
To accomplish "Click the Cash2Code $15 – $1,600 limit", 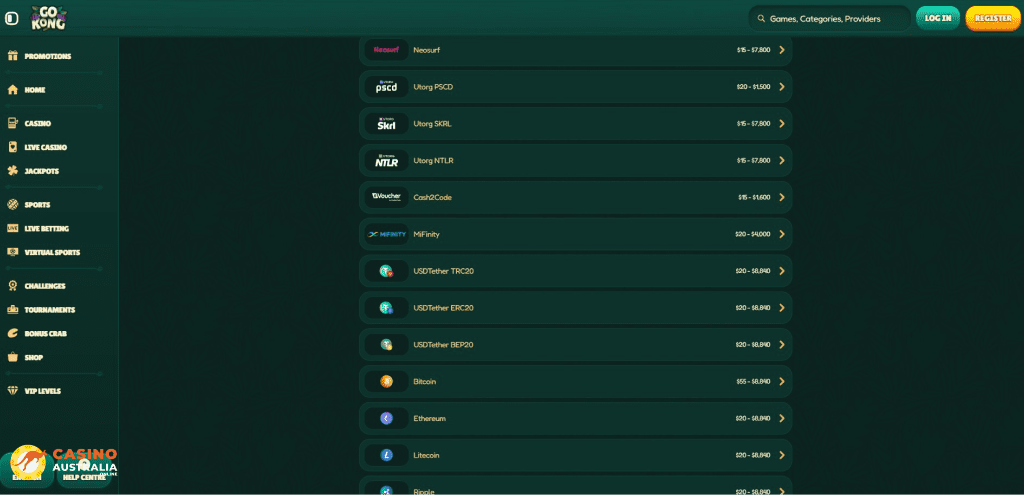I will point(754,197).
